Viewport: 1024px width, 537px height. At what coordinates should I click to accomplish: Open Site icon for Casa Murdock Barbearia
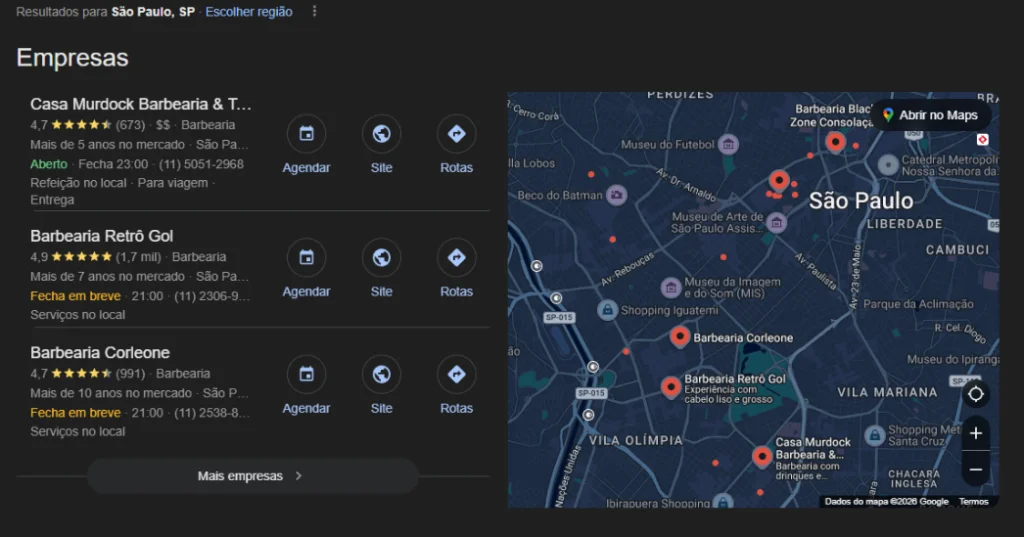381,134
